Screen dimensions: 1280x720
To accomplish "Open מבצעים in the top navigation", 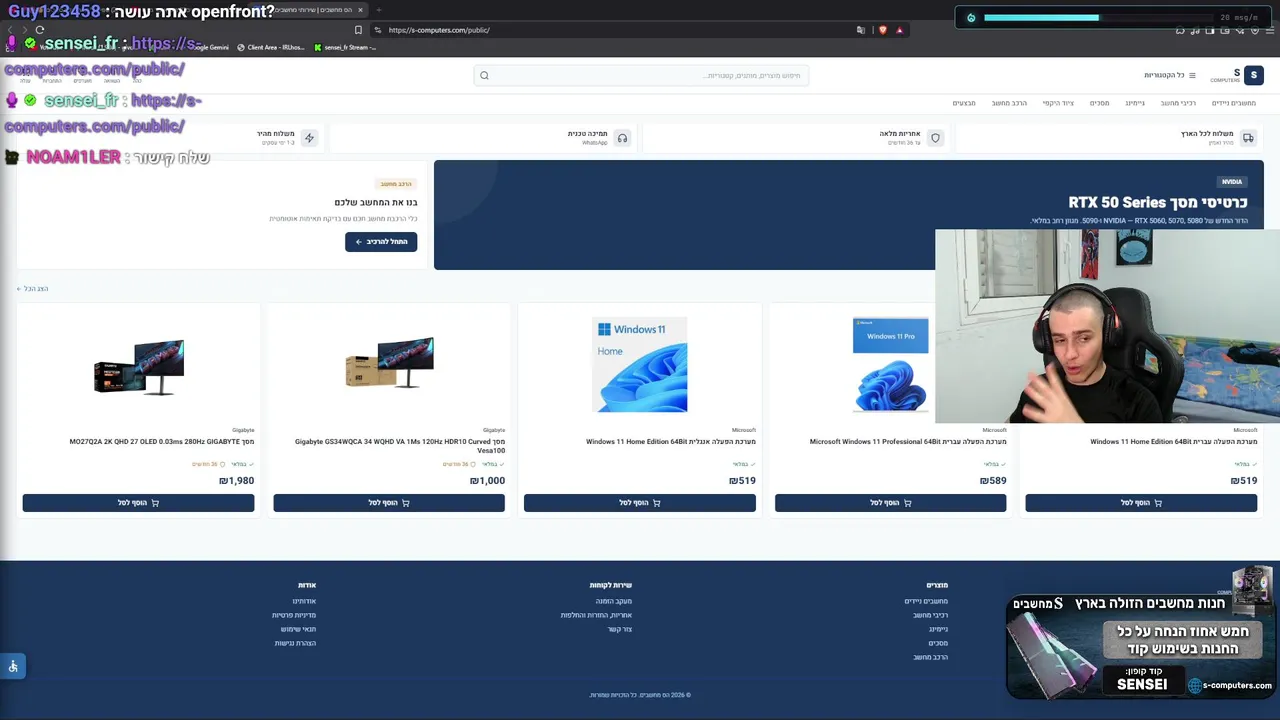I will (x=964, y=103).
